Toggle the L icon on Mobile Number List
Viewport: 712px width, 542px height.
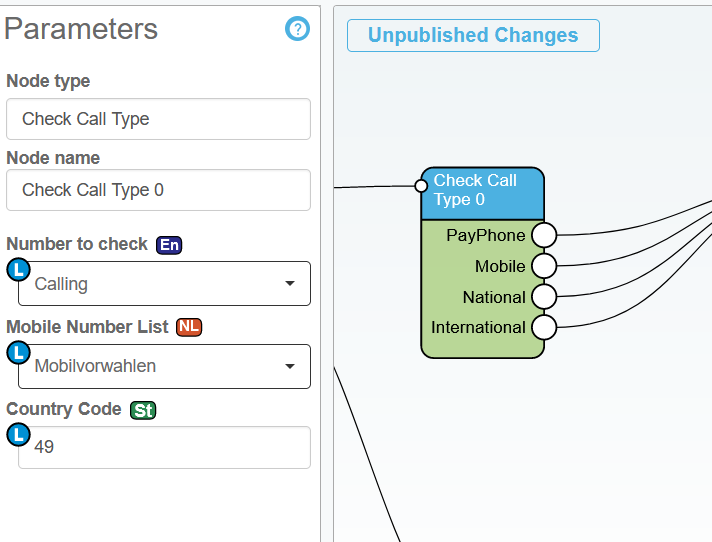pyautogui.click(x=18, y=352)
